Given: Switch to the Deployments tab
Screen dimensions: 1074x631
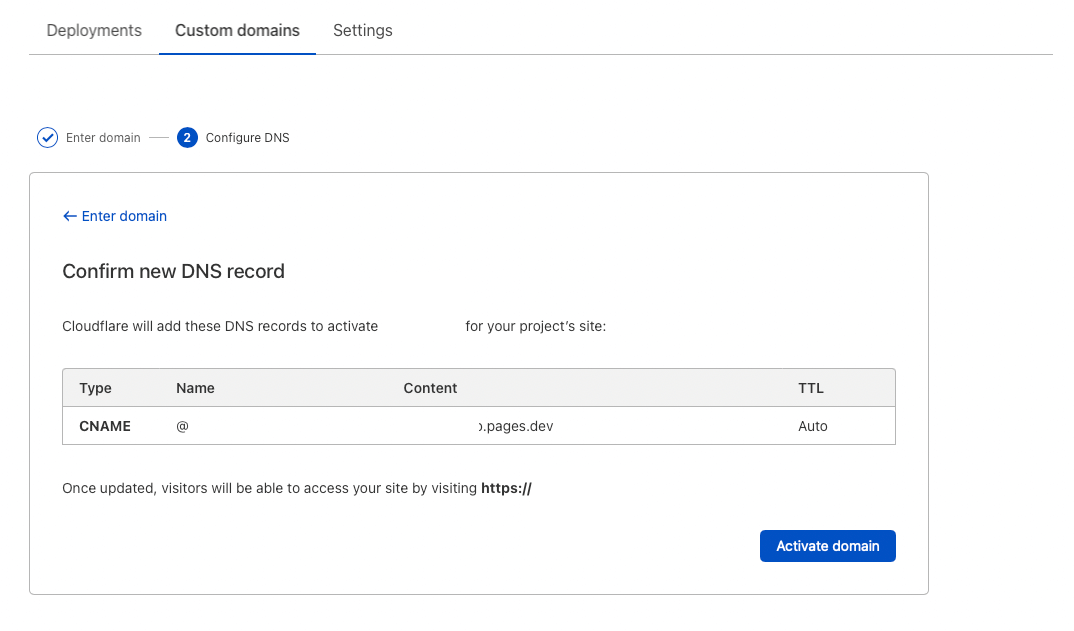Looking at the screenshot, I should tap(93, 30).
